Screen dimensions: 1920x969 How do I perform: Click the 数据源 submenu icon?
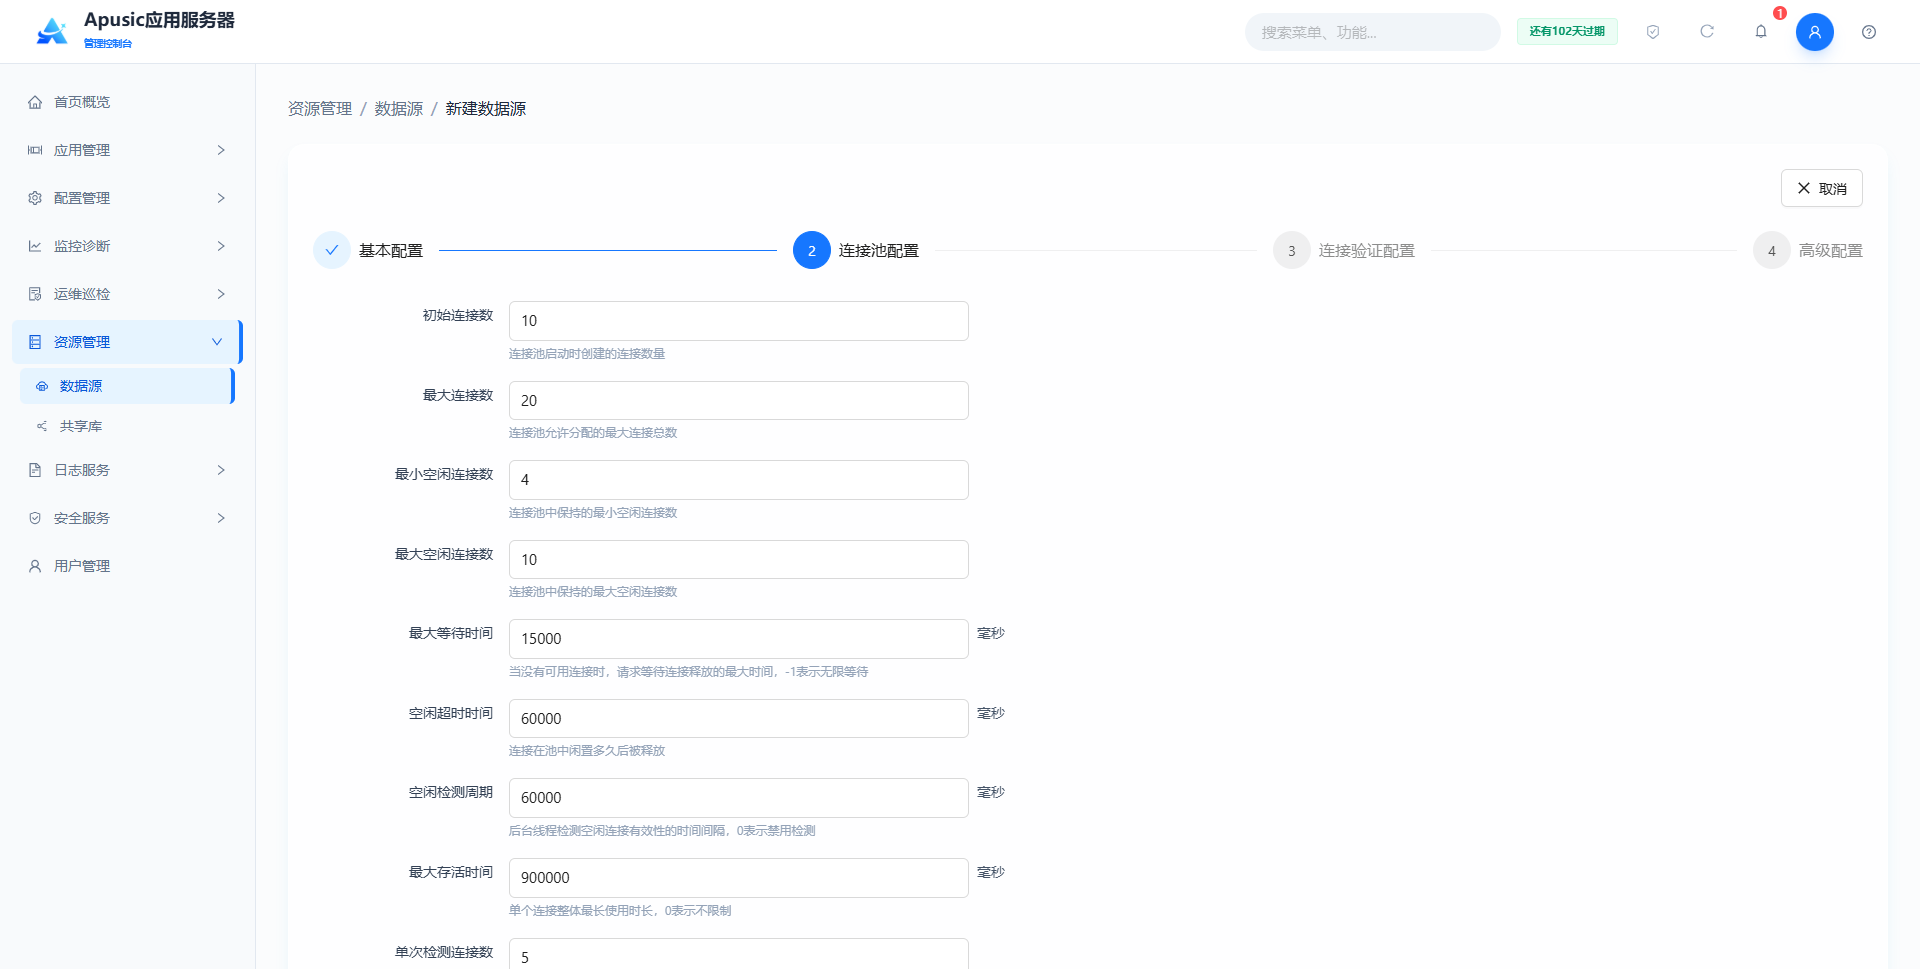(x=42, y=386)
